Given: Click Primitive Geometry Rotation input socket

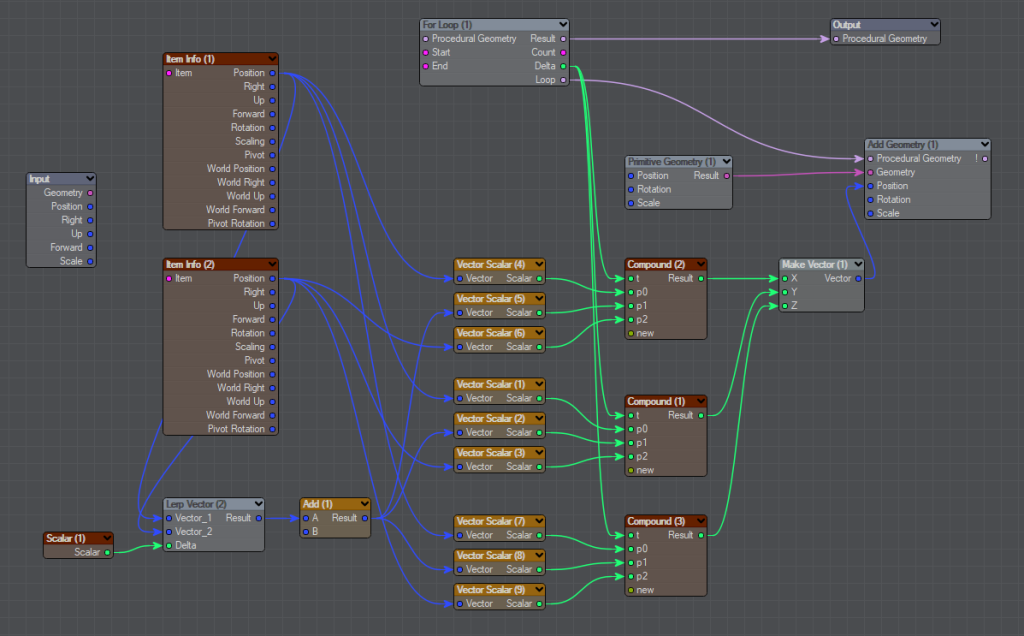Looking at the screenshot, I should (631, 190).
